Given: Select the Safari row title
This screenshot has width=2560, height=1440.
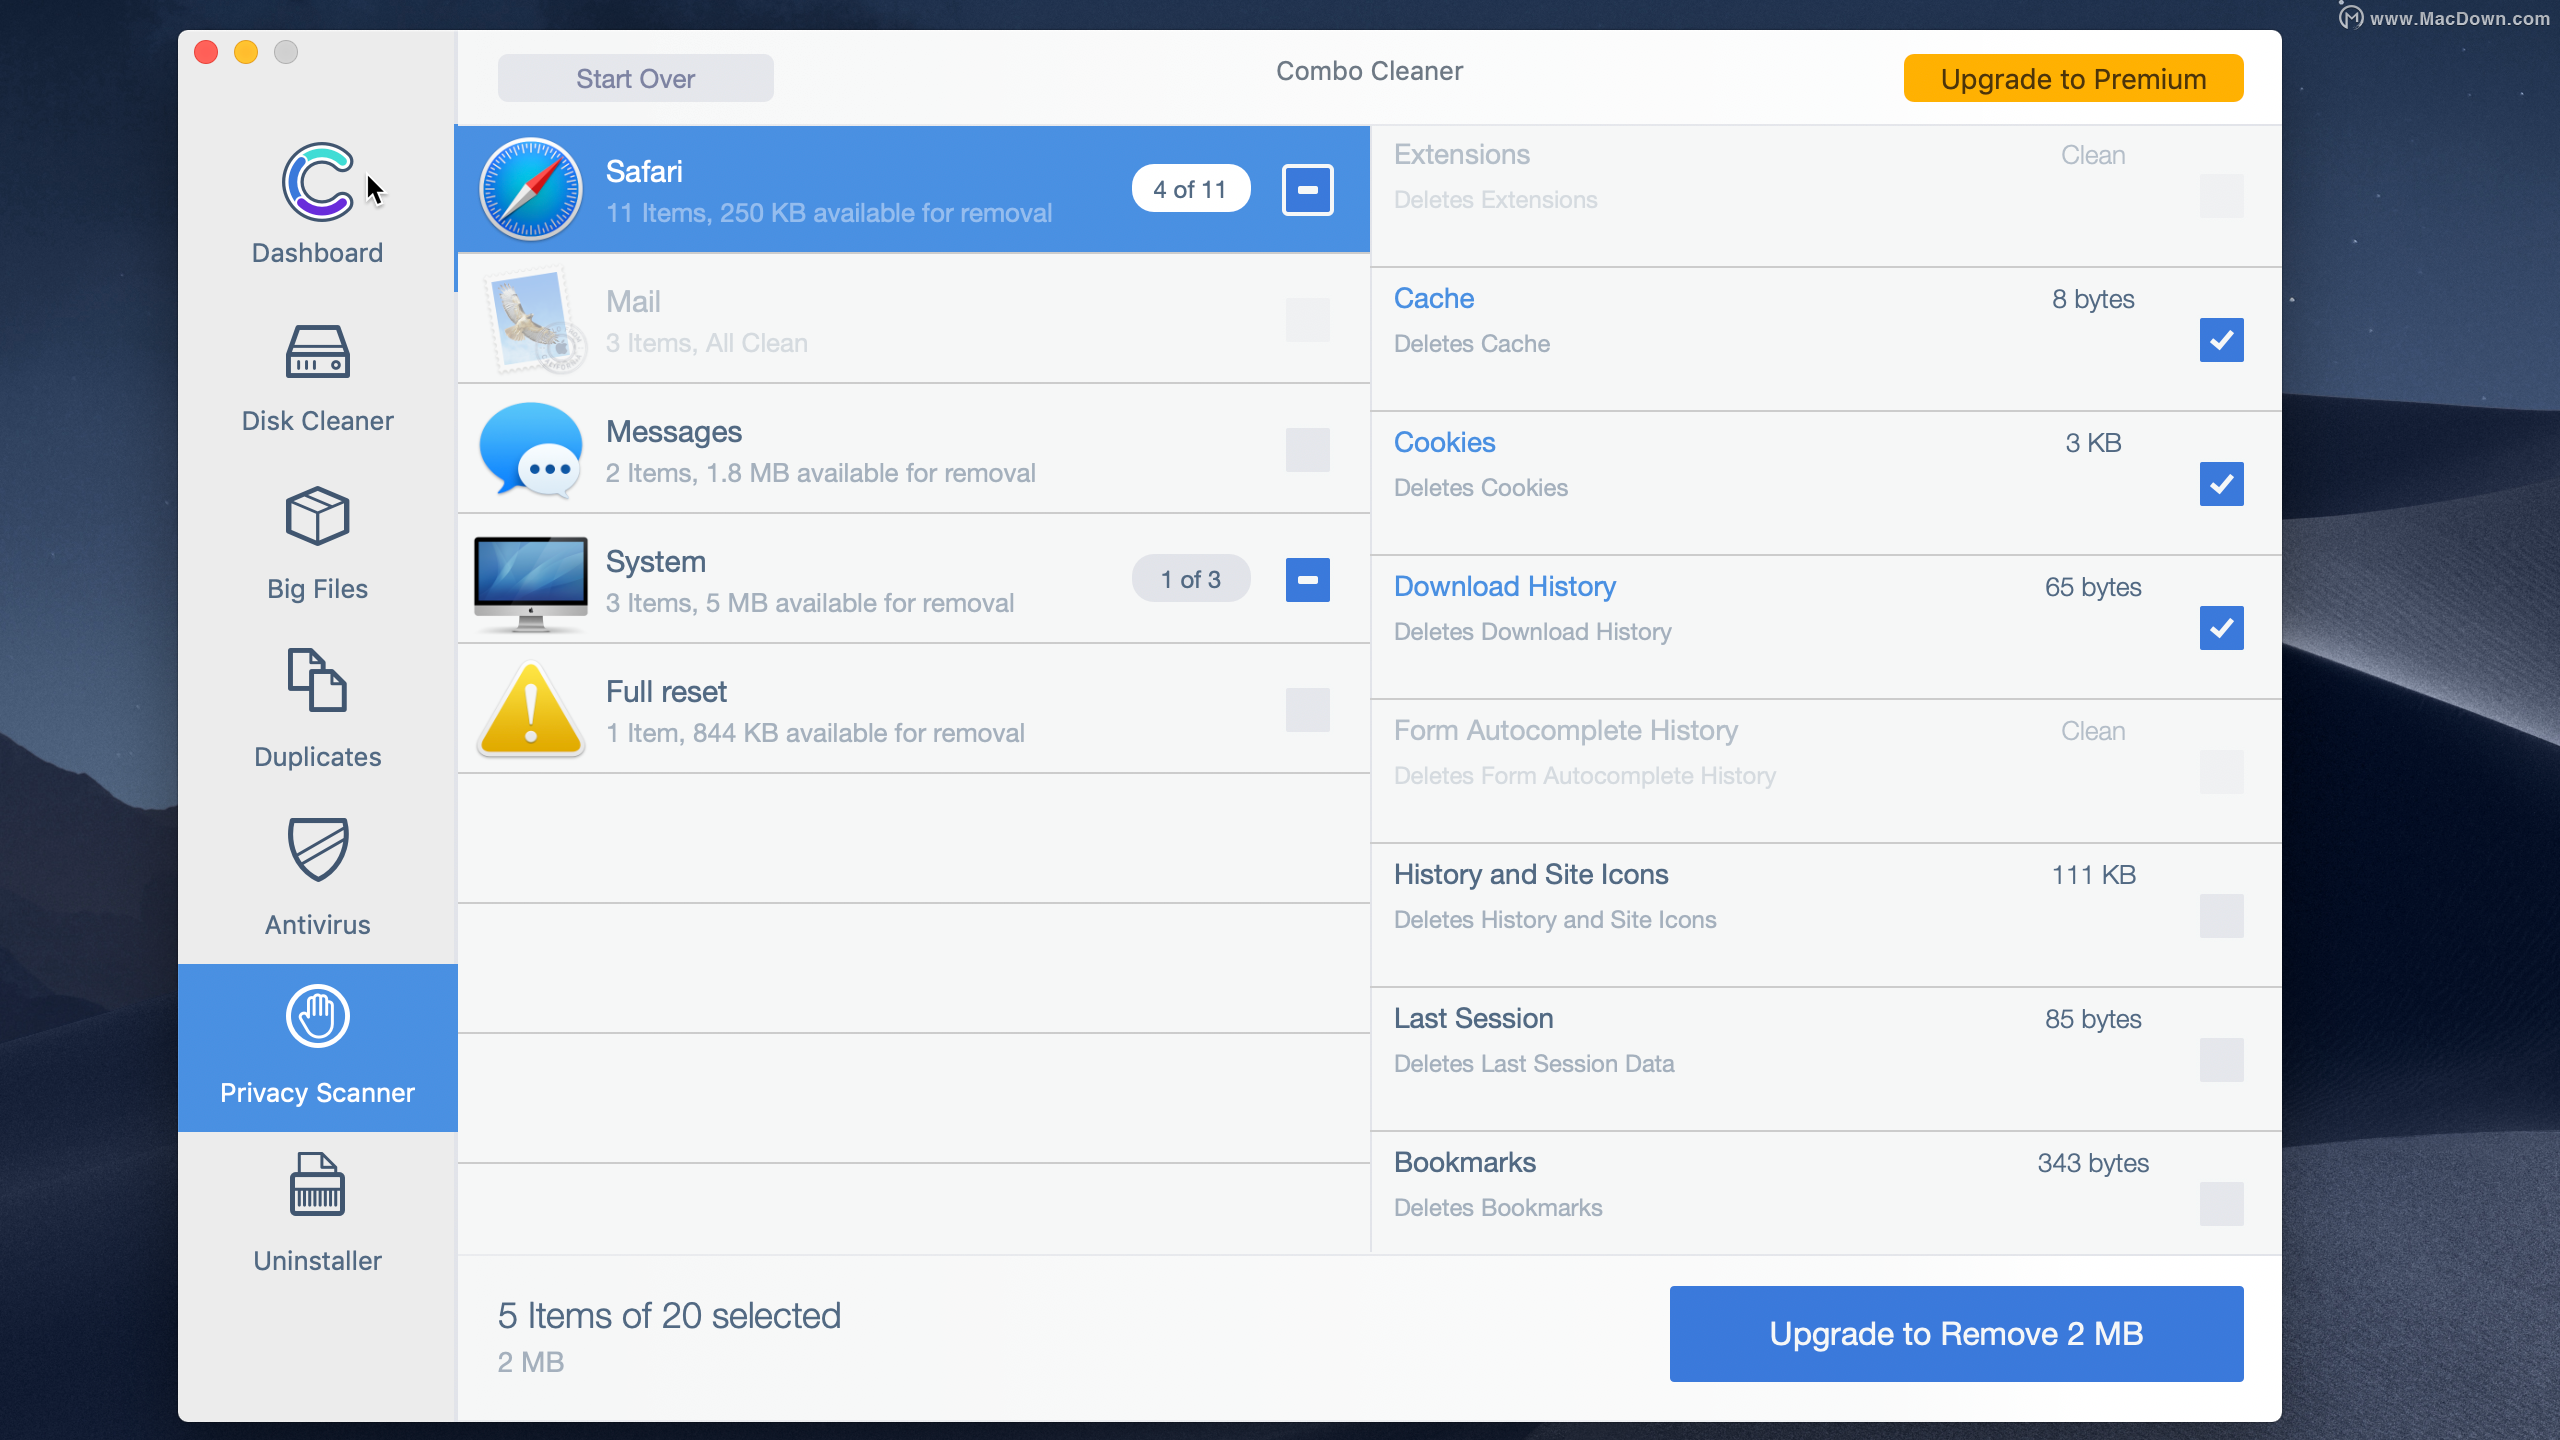Looking at the screenshot, I should (x=645, y=172).
